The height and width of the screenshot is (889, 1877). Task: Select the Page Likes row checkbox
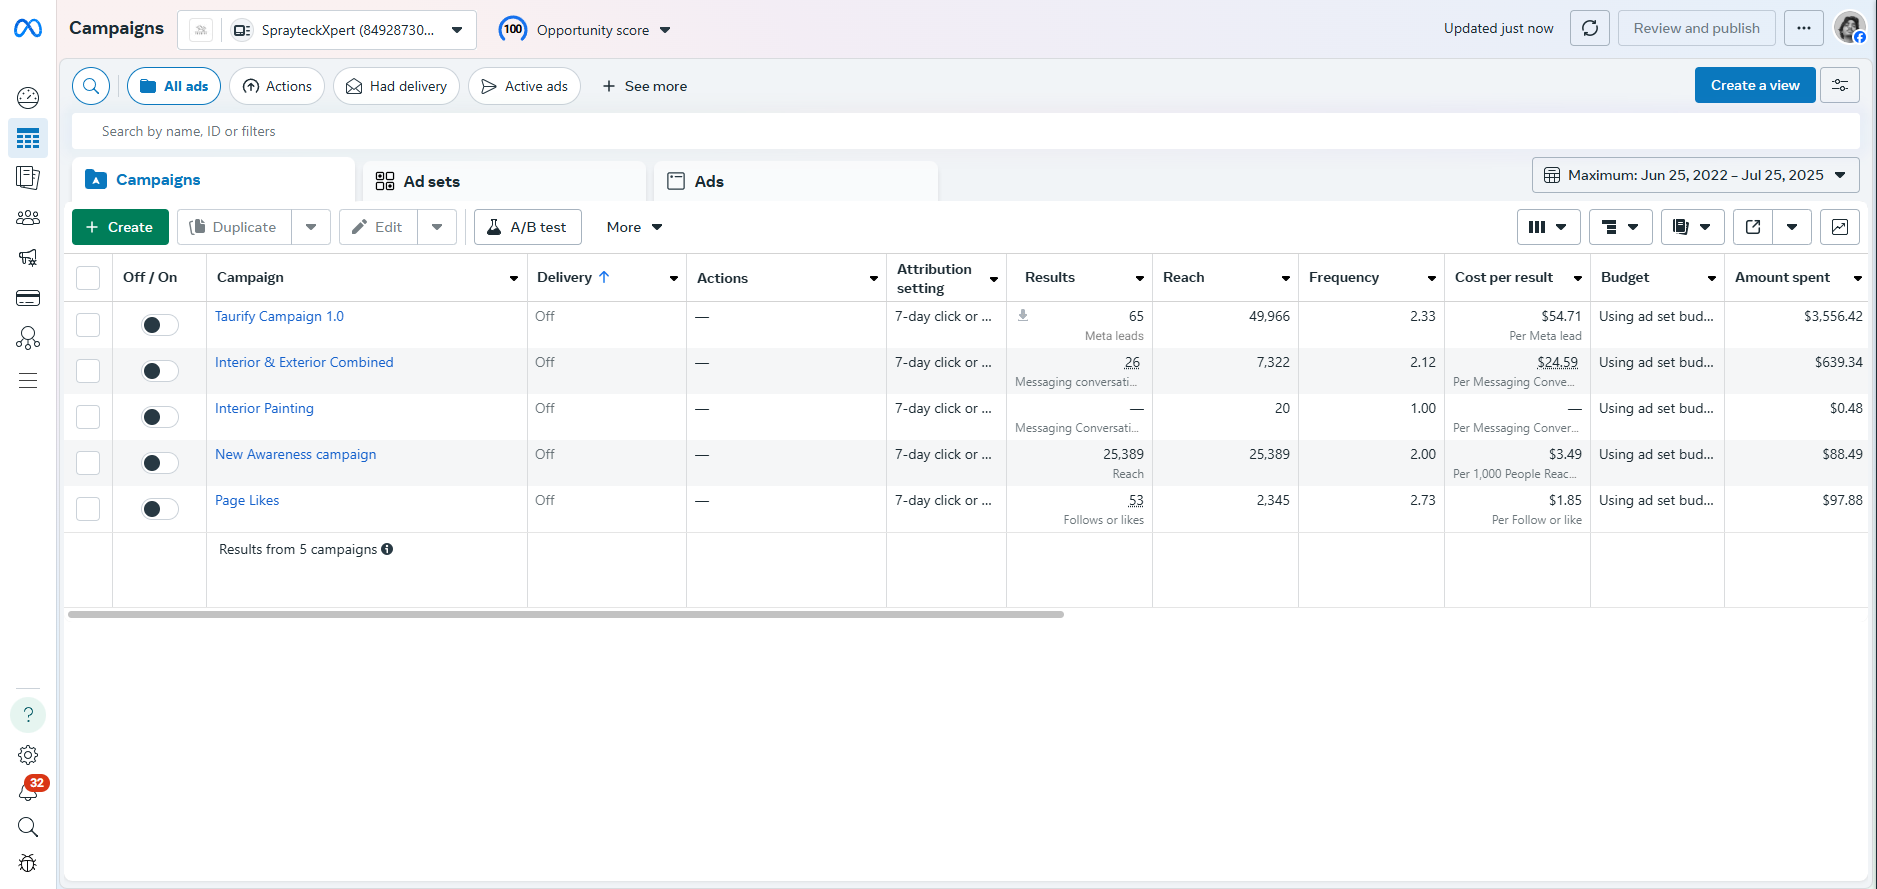coord(88,509)
